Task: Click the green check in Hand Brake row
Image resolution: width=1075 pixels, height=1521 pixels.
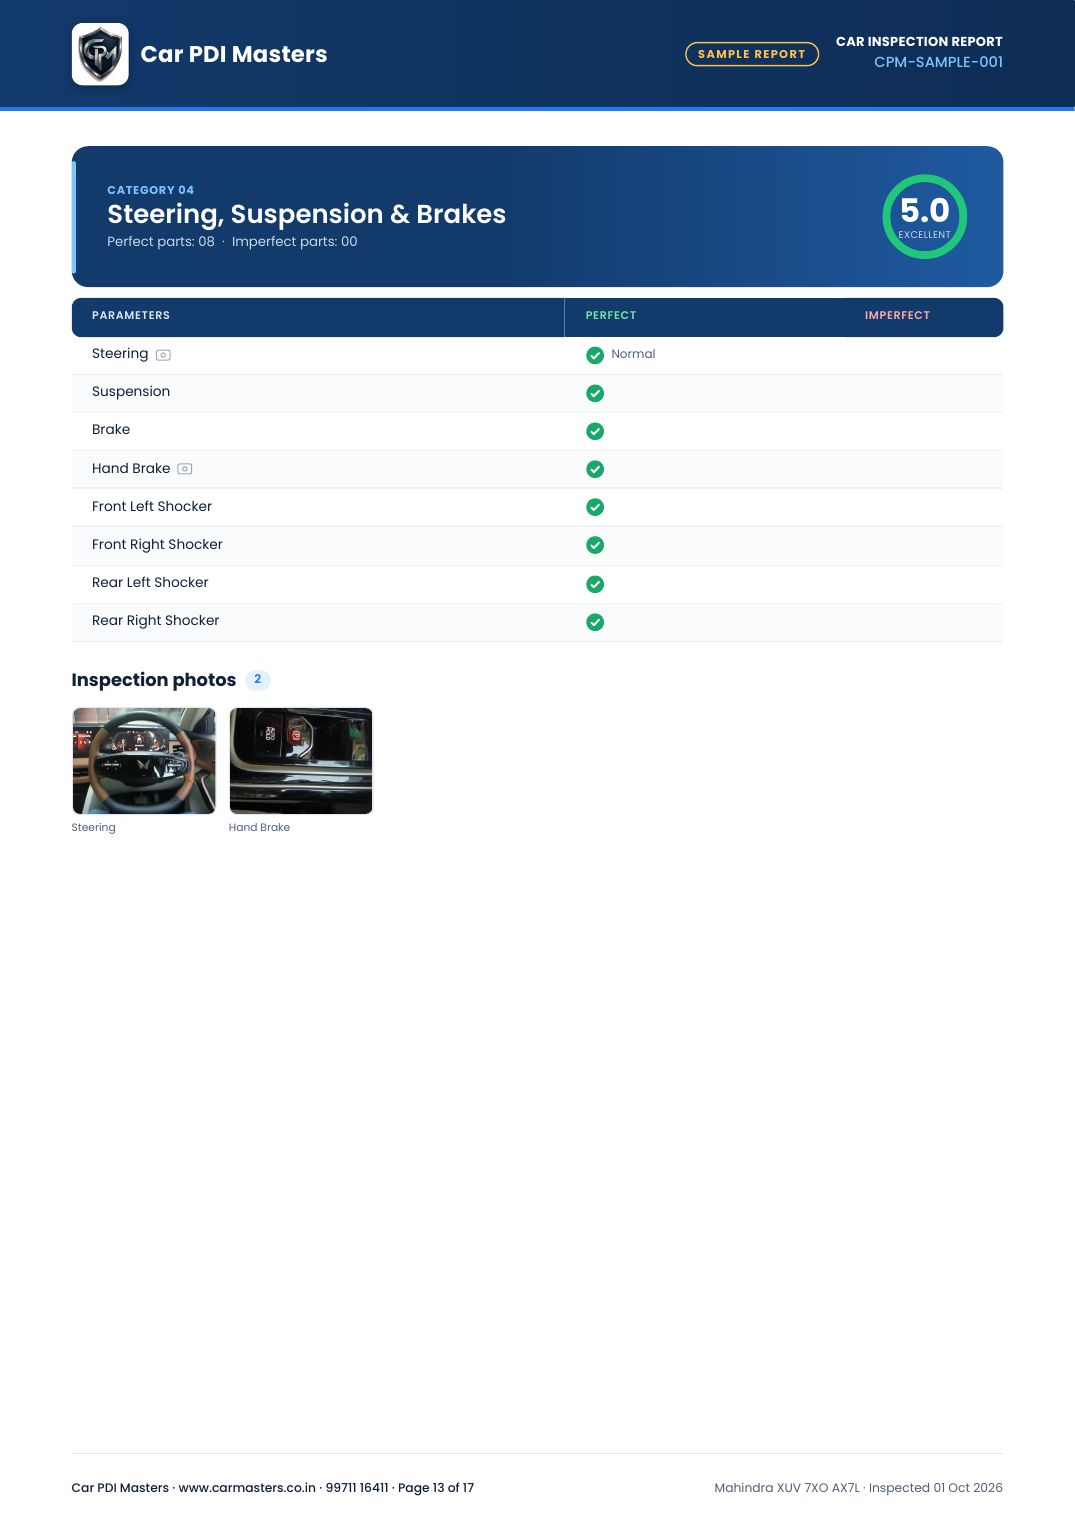Action: 595,469
